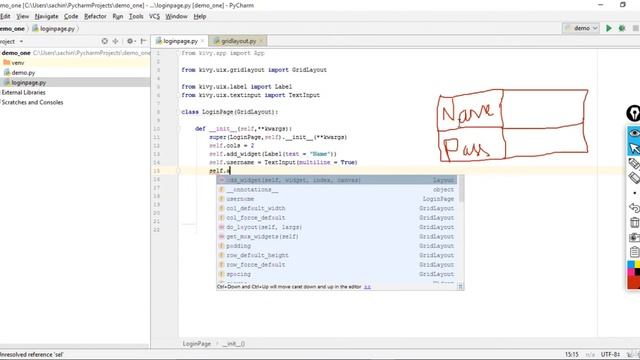Run the demo configuration with green play
This screenshot has height=360, width=640.
[x=609, y=28]
